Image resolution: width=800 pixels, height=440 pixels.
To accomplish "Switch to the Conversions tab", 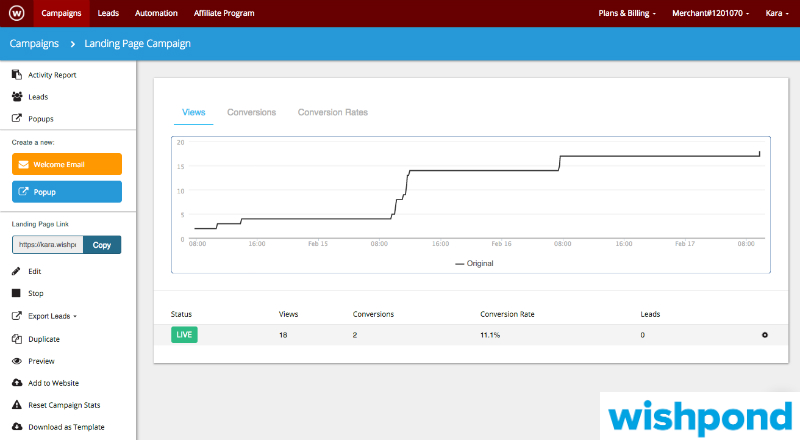I will (251, 112).
